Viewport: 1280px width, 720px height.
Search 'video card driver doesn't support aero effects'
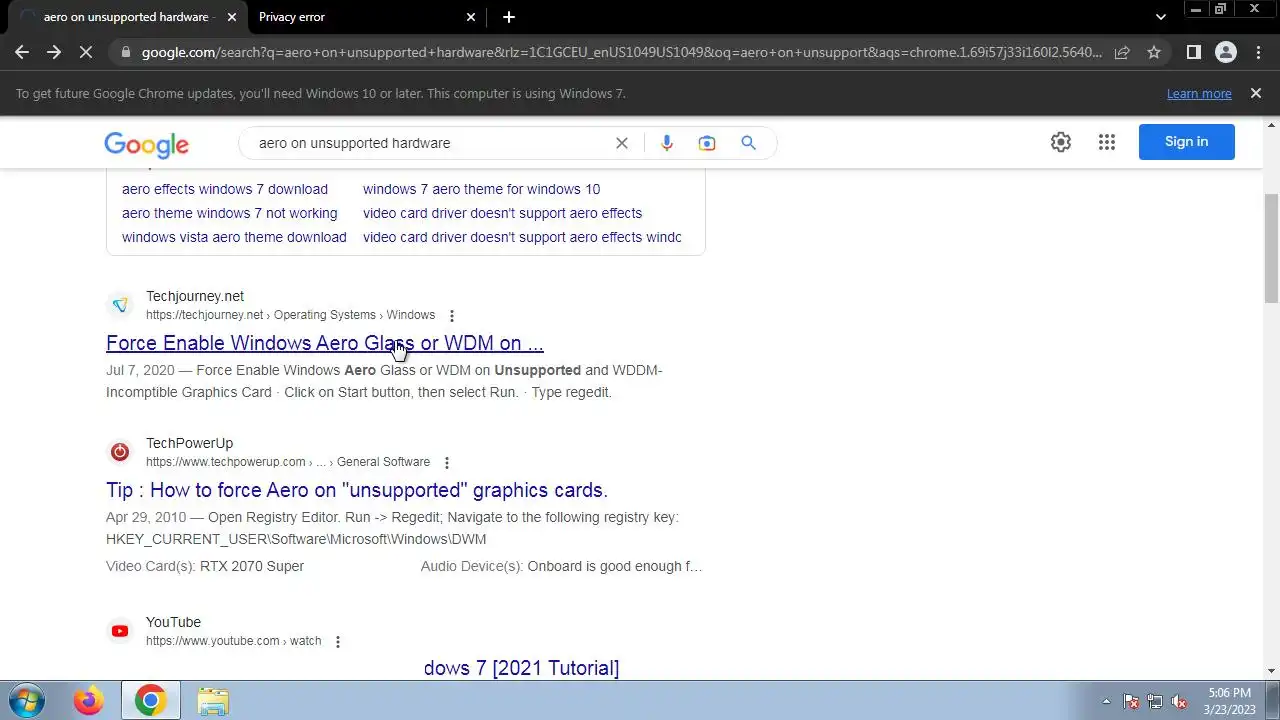tap(503, 213)
